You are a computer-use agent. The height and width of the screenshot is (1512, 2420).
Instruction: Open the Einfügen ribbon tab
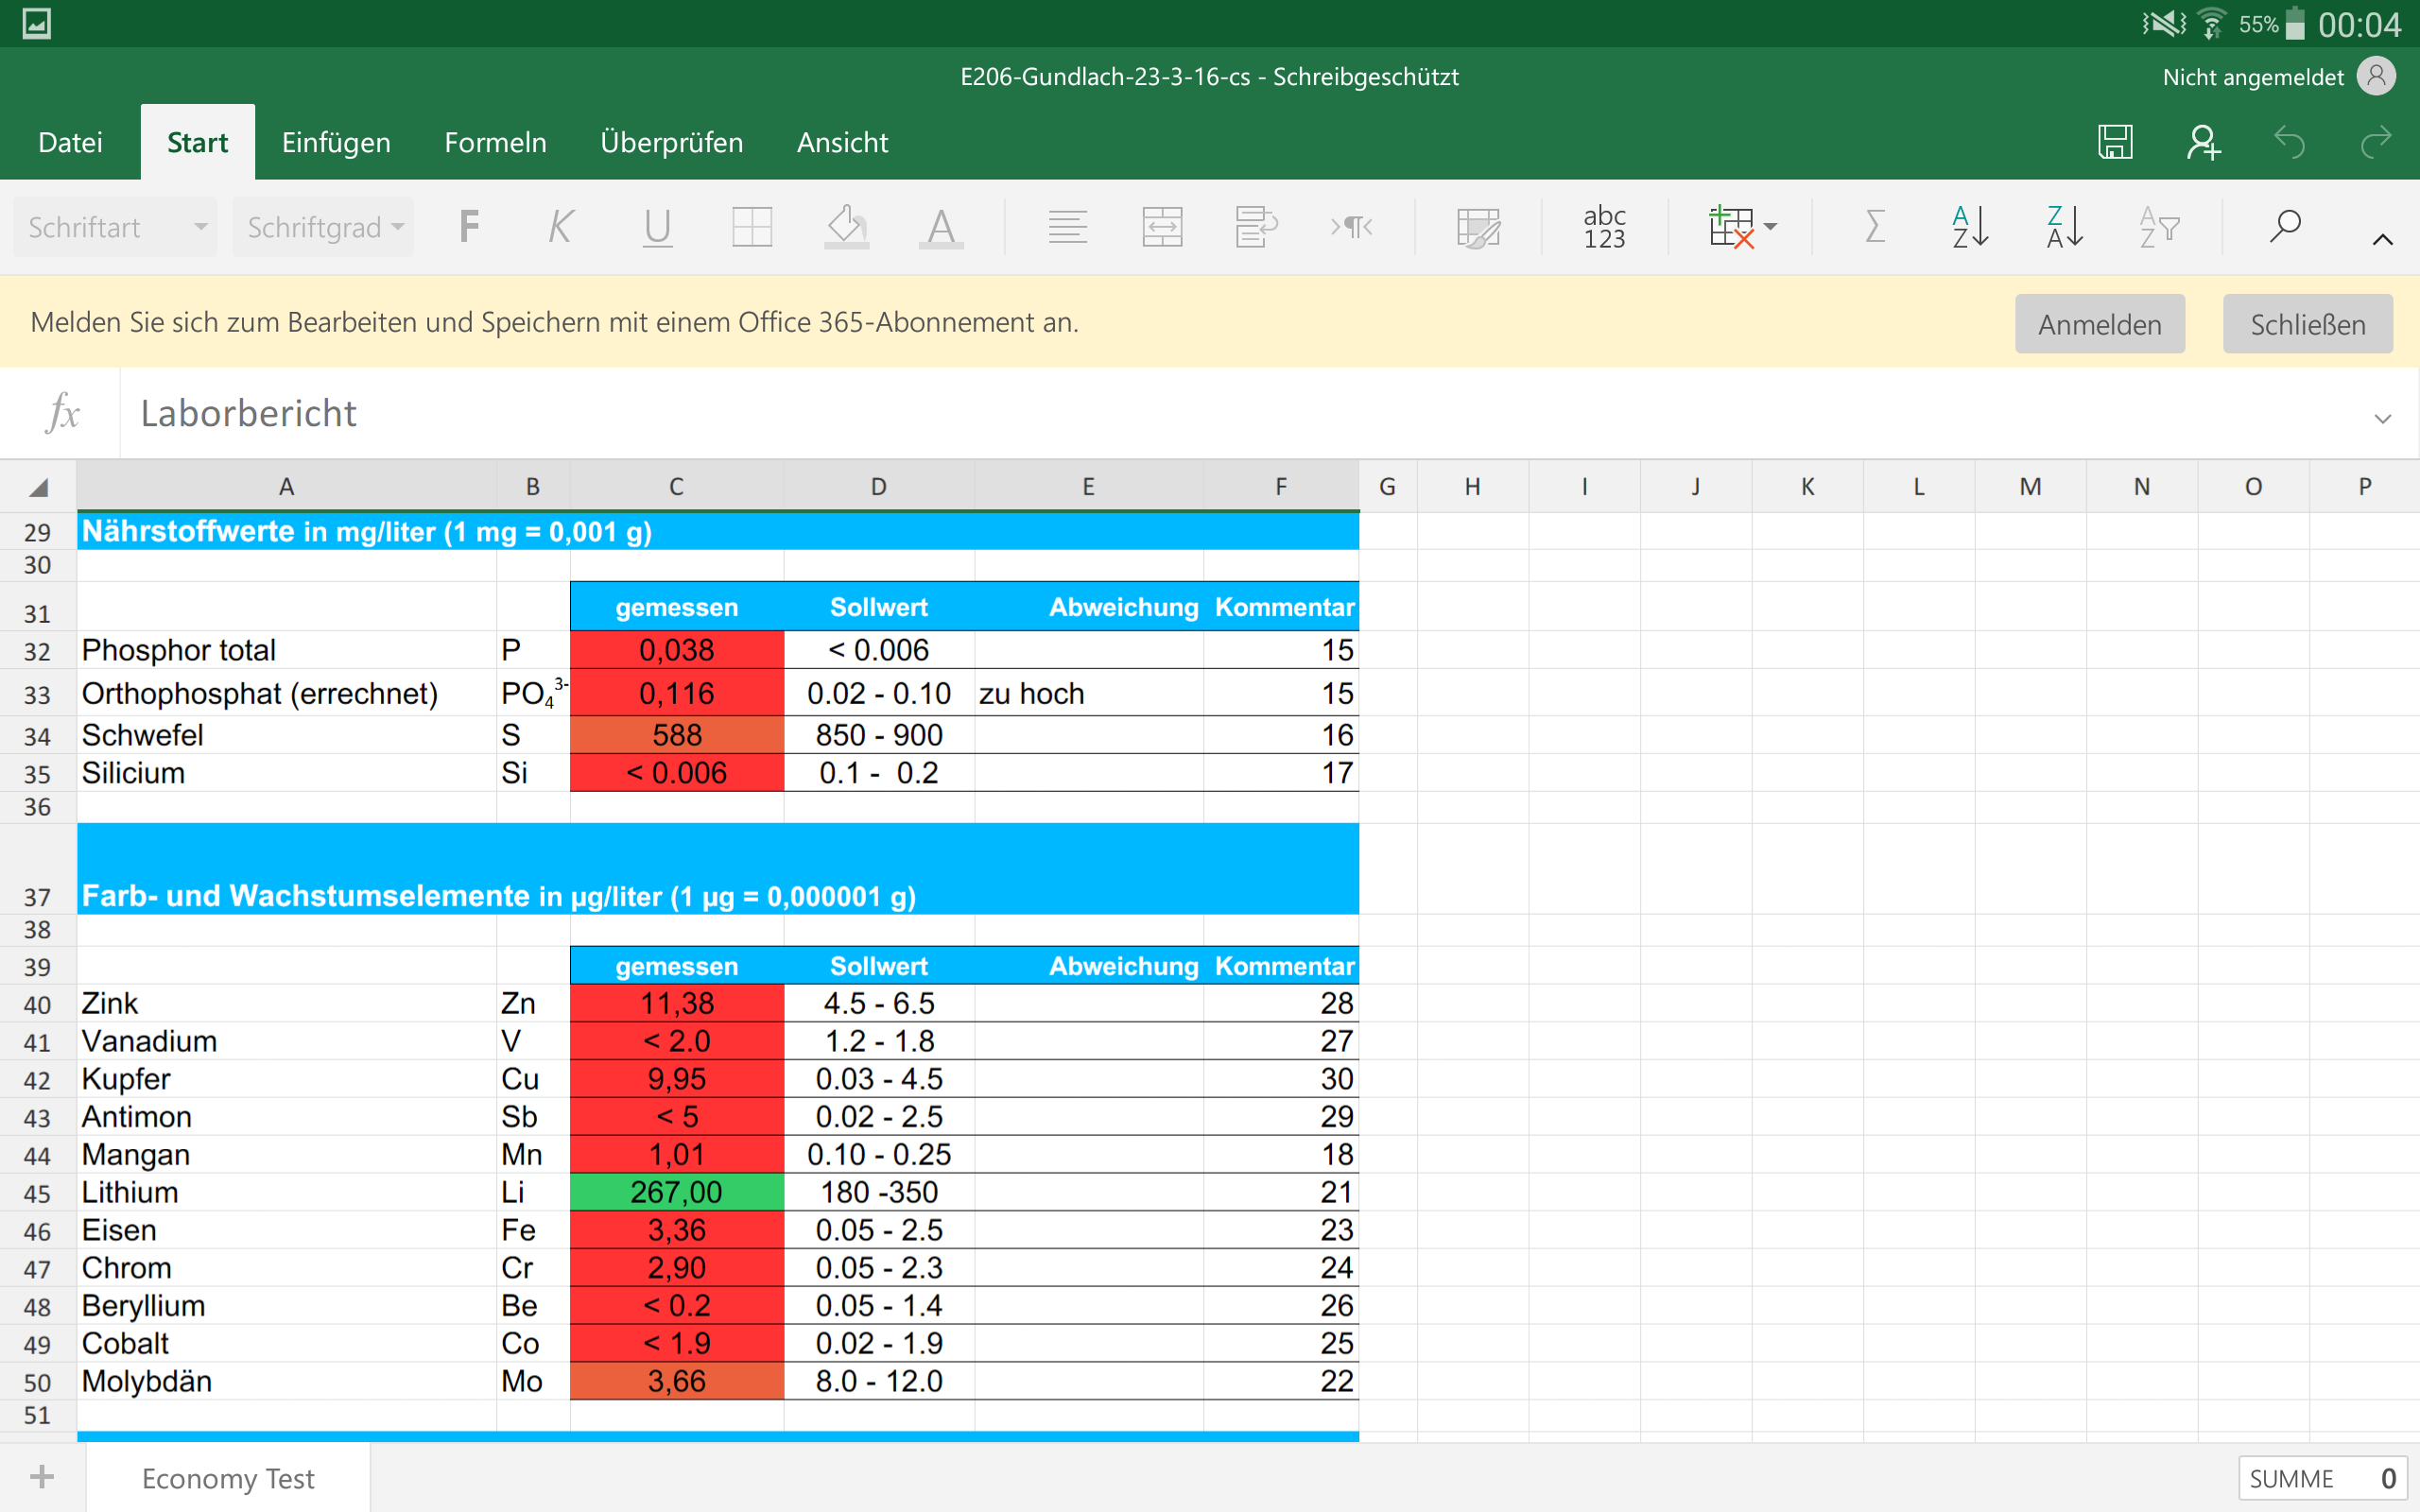click(336, 142)
